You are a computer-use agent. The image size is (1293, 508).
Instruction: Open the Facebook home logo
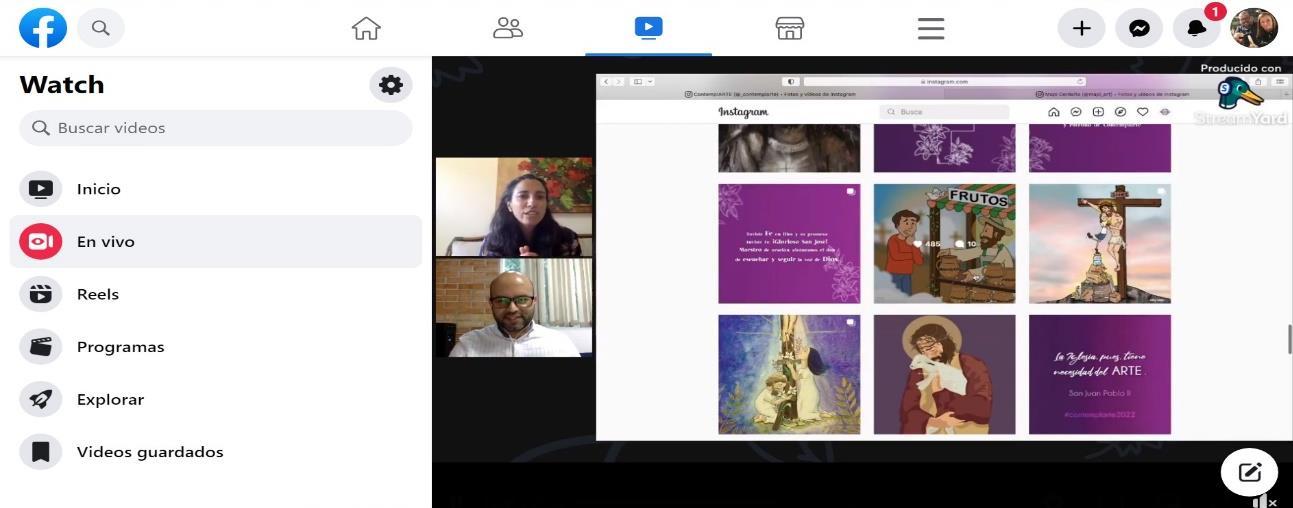click(x=43, y=28)
